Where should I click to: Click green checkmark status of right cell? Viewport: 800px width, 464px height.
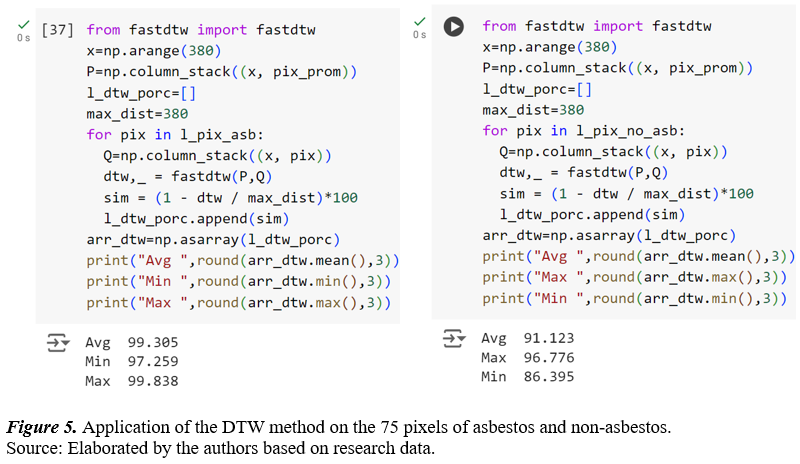click(419, 21)
